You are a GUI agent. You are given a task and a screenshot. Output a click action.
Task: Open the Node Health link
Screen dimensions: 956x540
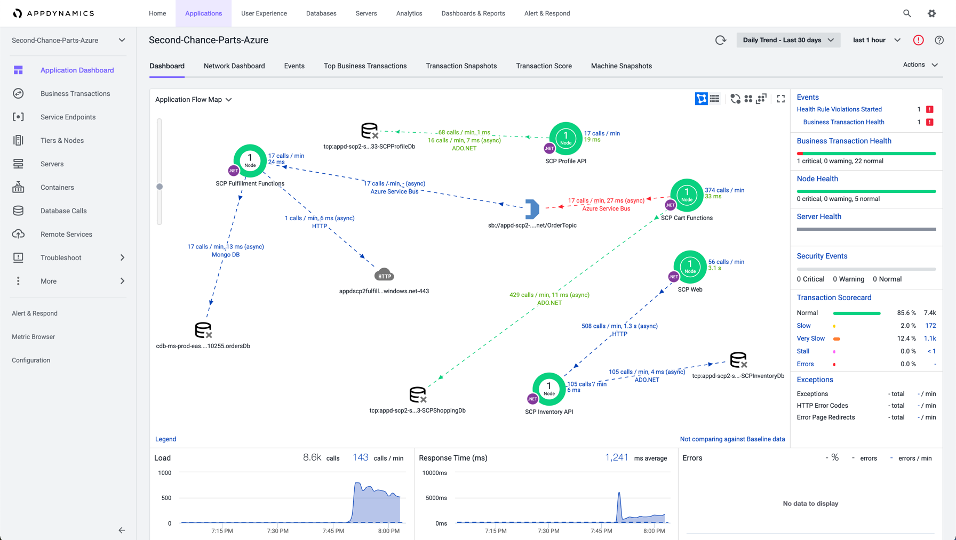[817, 179]
